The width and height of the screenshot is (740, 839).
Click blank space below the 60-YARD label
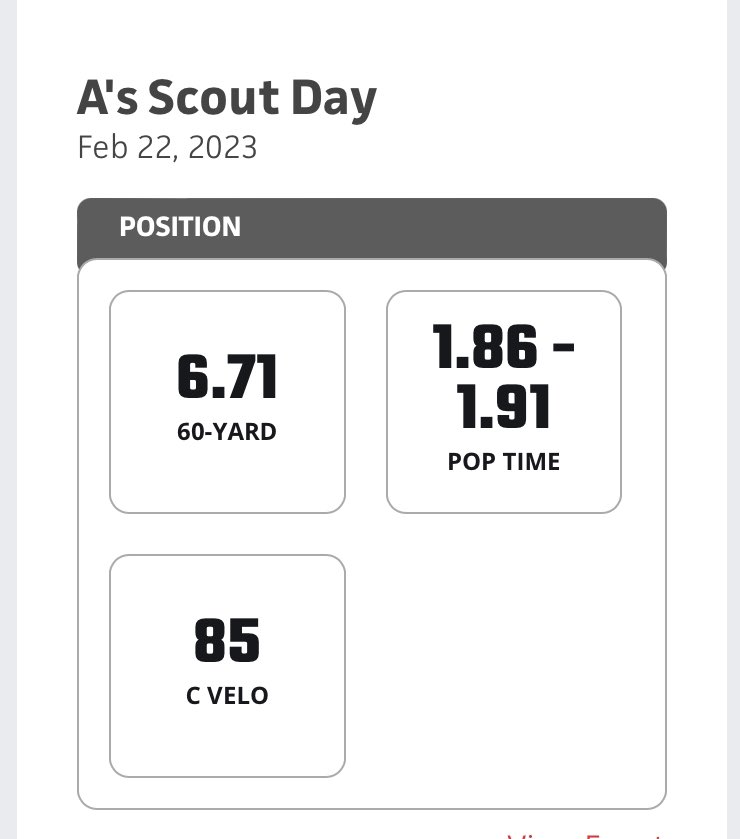click(227, 476)
